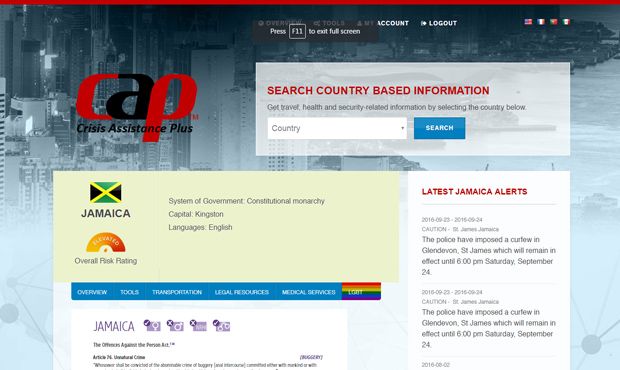Switch language using the French flag
Viewport: 620px width, 370px height.
coord(541,22)
